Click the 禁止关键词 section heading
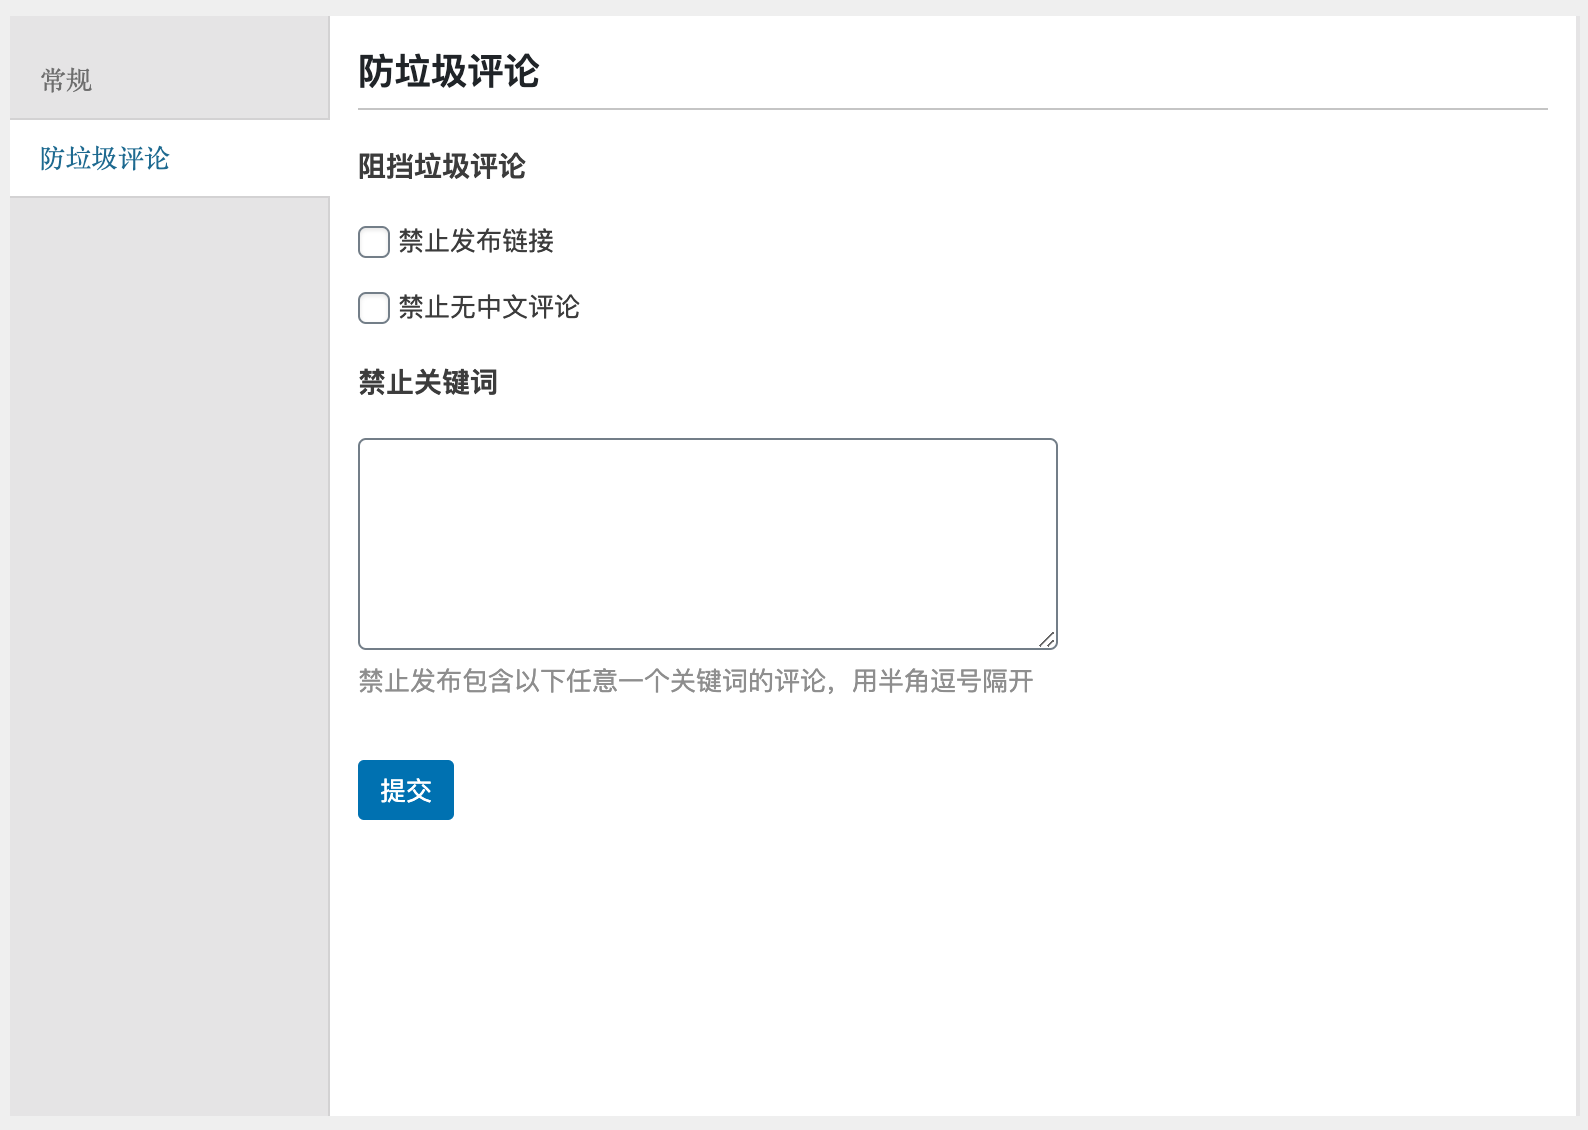The image size is (1588, 1130). [x=428, y=382]
